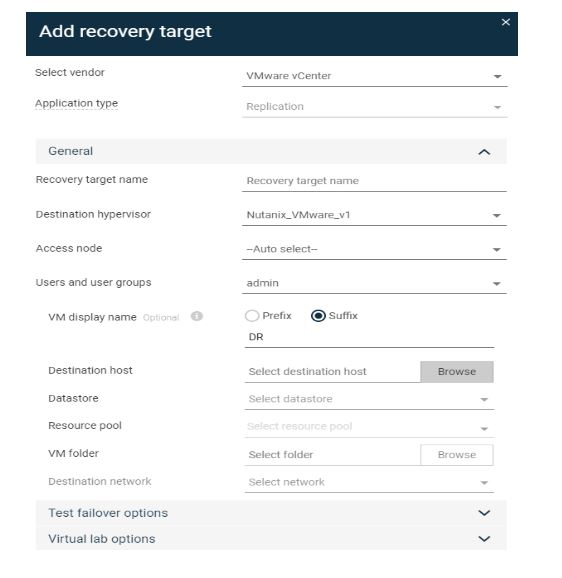Click the DR suffix text field
This screenshot has height=578, width=562.
[x=369, y=337]
